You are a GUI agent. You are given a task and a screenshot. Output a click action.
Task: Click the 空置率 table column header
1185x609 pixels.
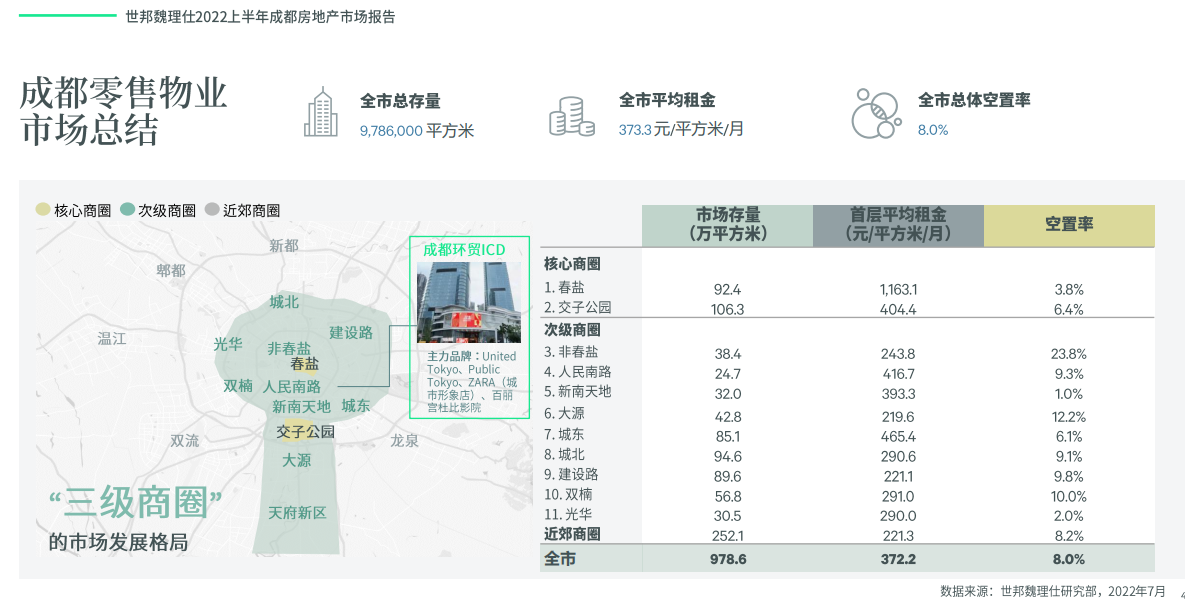1069,225
